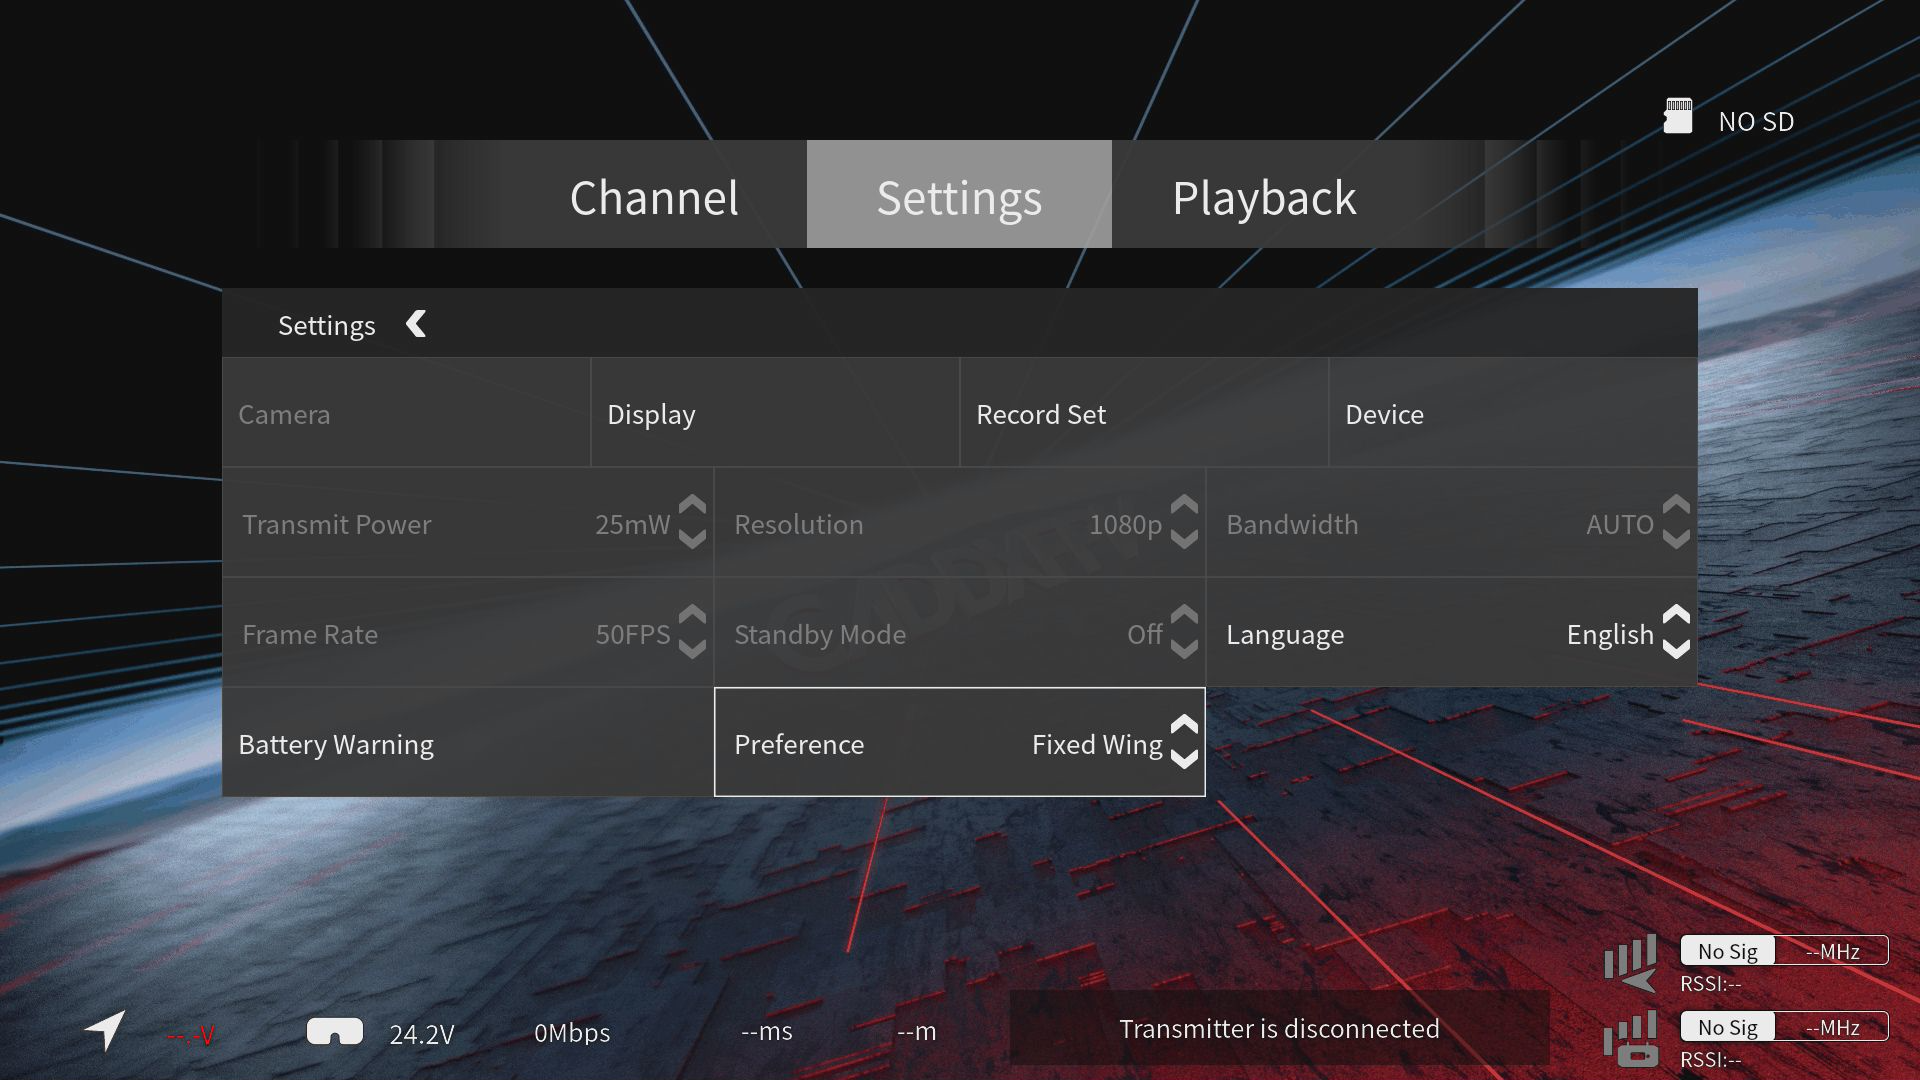
Task: Click the 0Mbps bitrate readout
Action: coord(572,1033)
